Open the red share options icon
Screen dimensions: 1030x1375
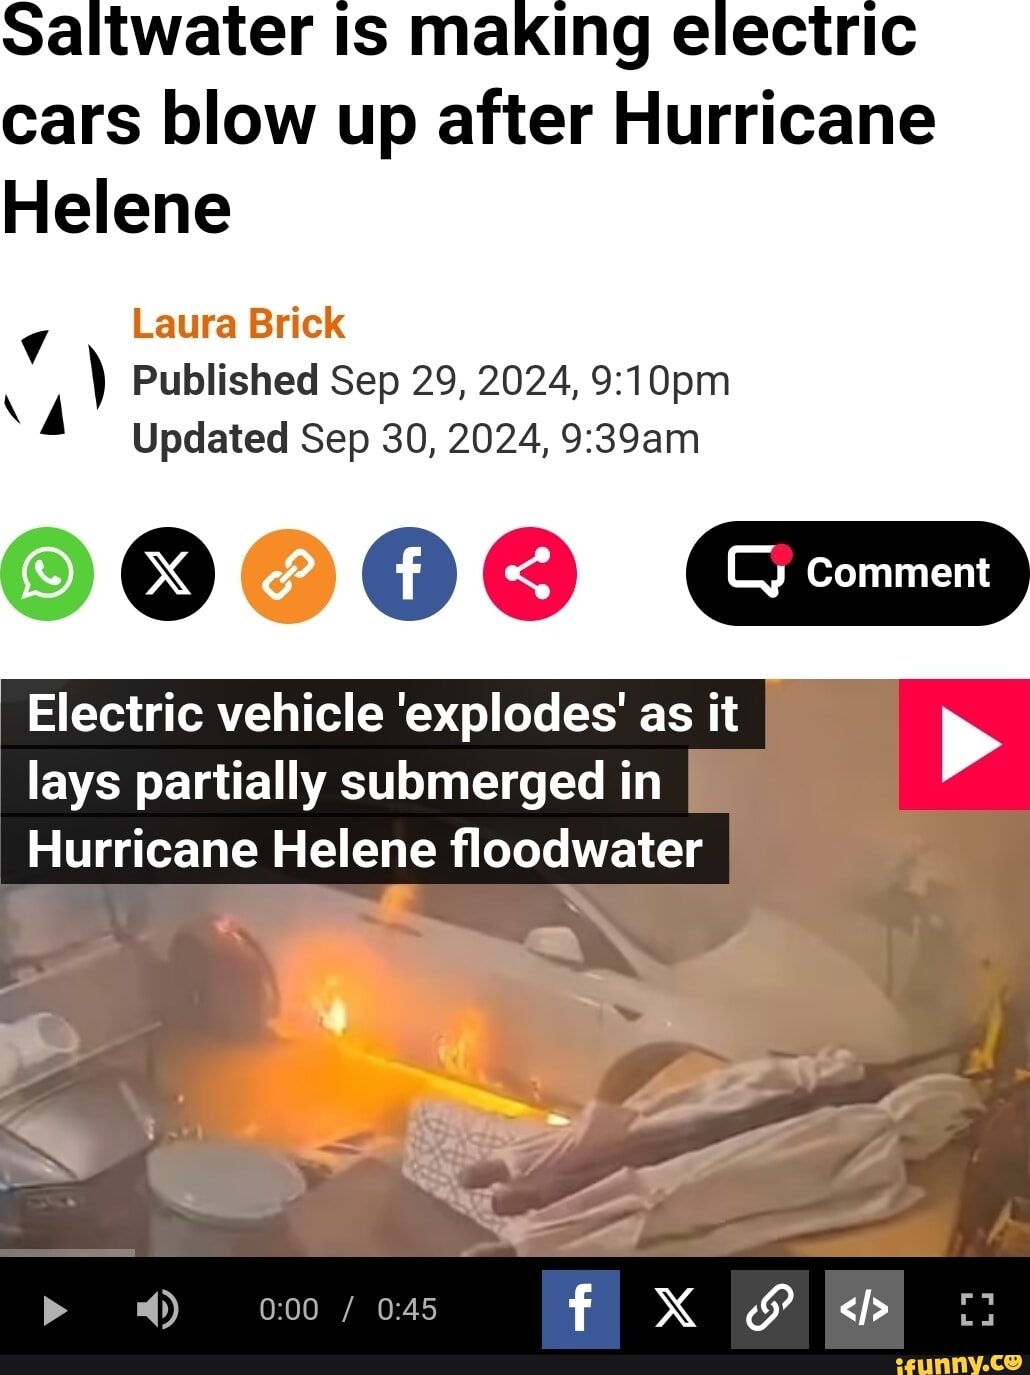click(529, 574)
